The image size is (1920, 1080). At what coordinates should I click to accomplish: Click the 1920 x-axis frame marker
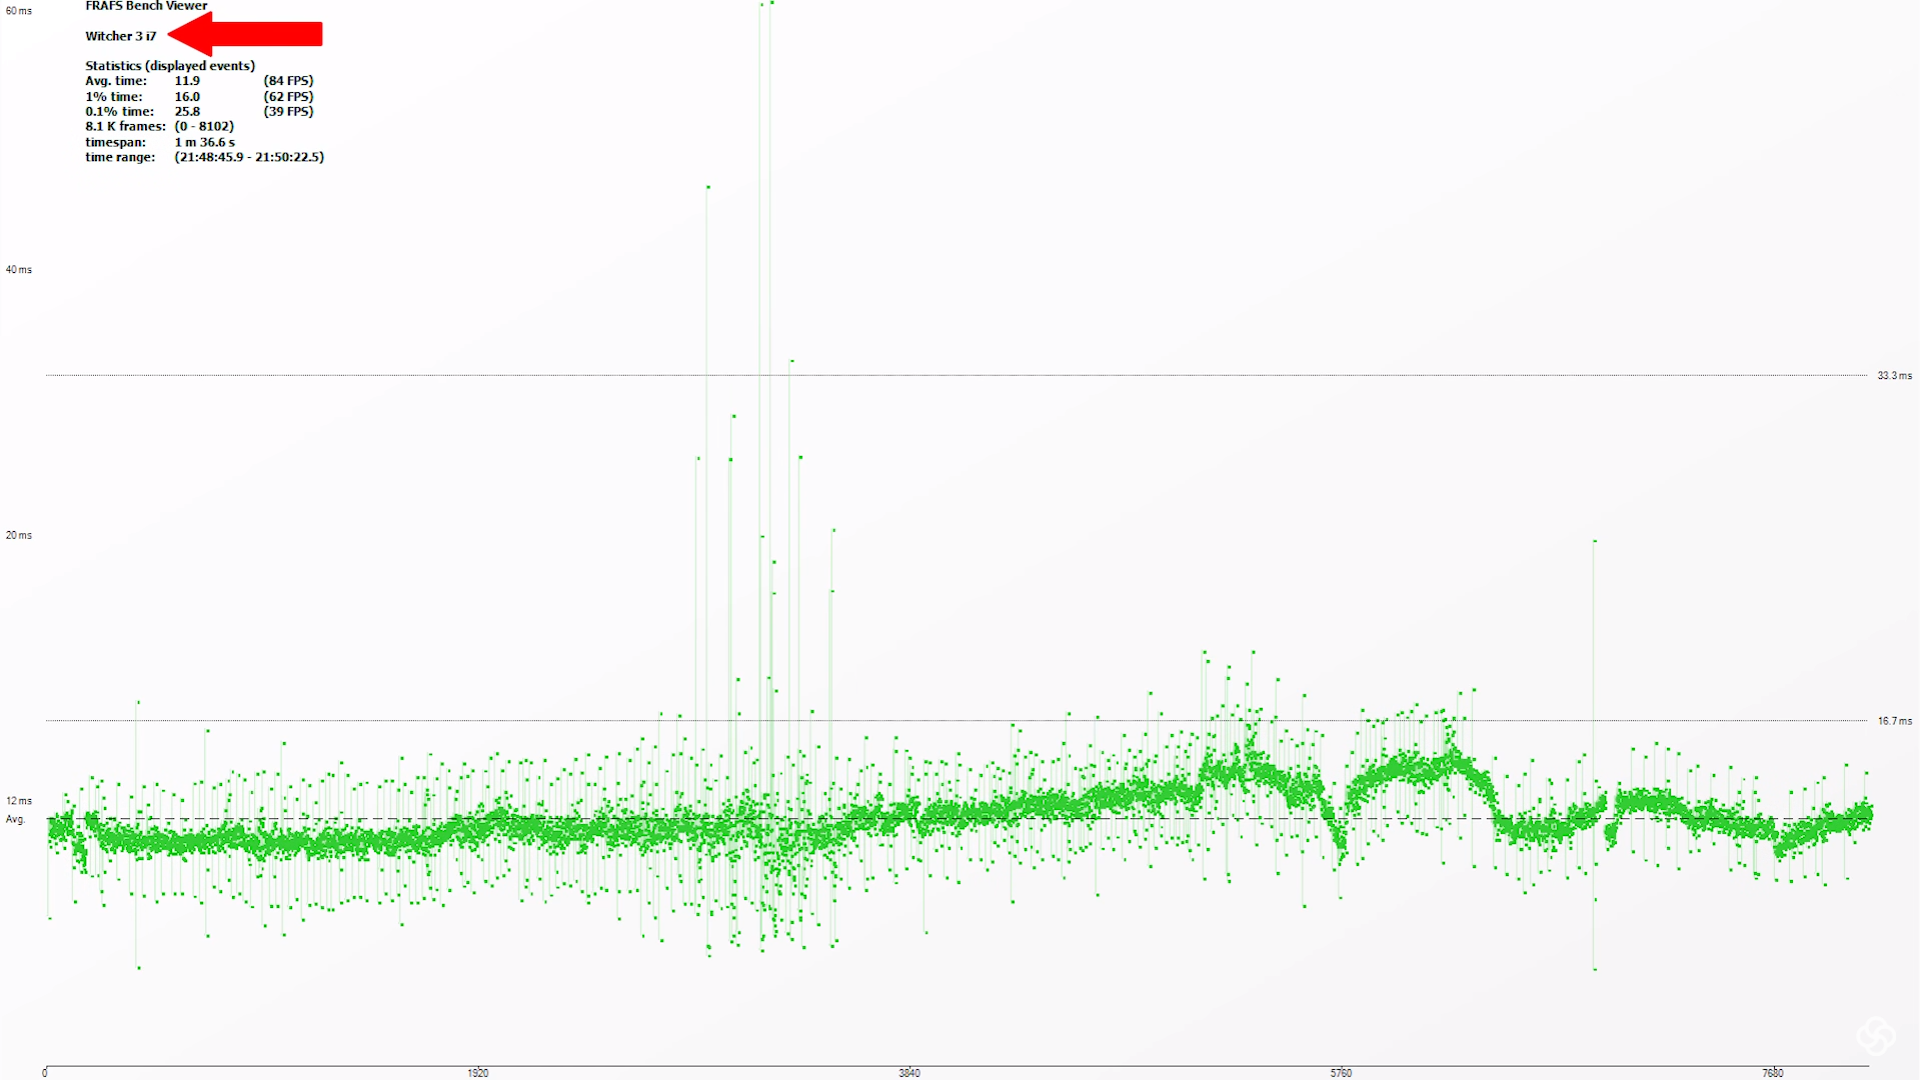pyautogui.click(x=478, y=1073)
